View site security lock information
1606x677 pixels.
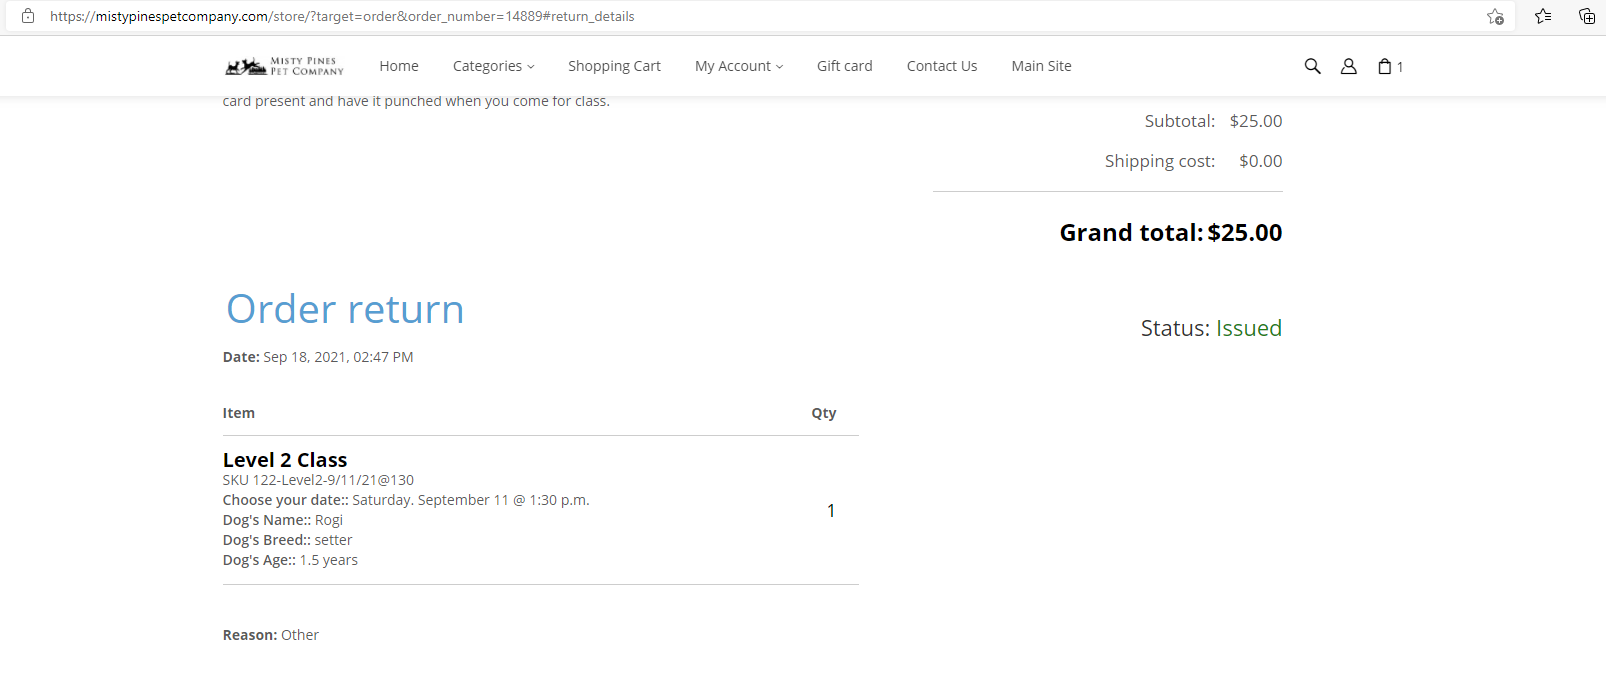coord(28,16)
